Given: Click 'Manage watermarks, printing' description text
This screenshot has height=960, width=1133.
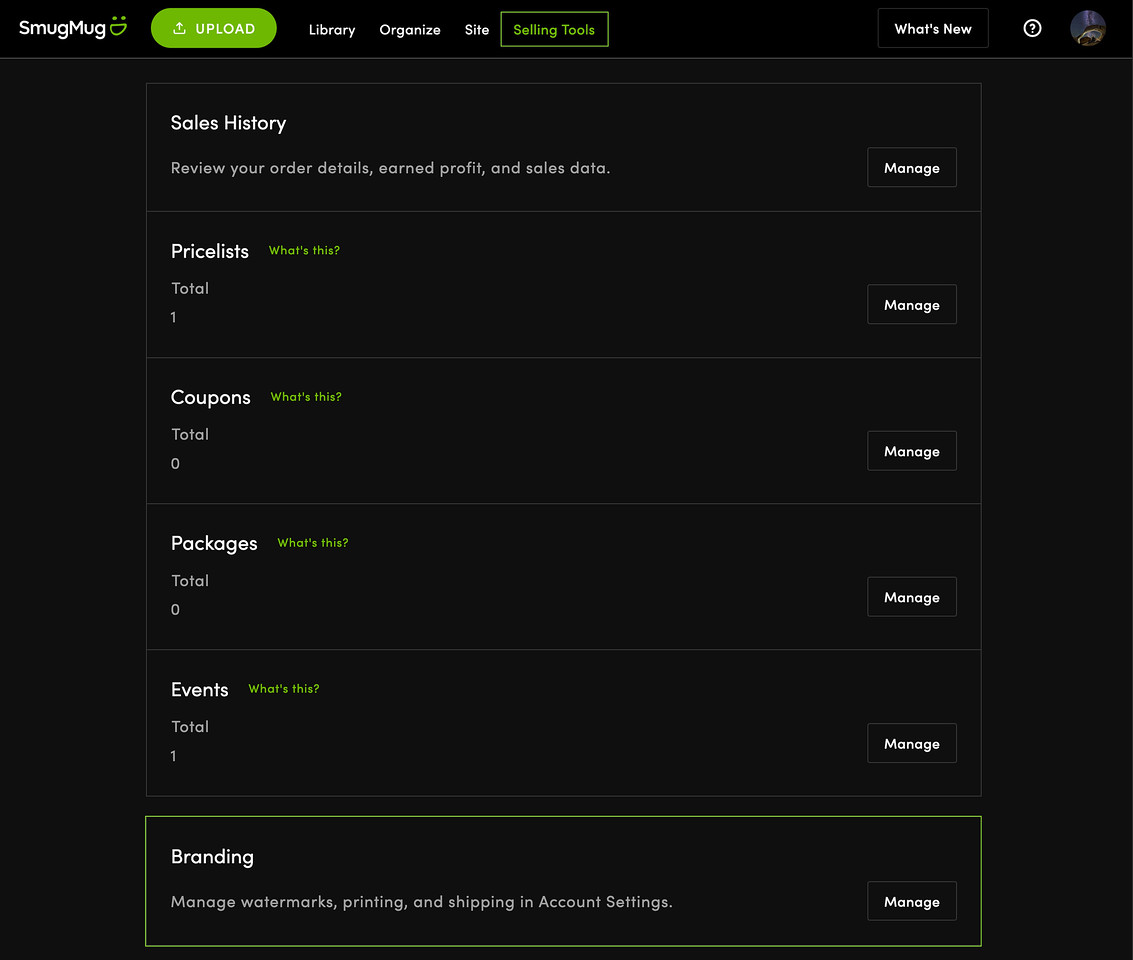Looking at the screenshot, I should point(421,902).
